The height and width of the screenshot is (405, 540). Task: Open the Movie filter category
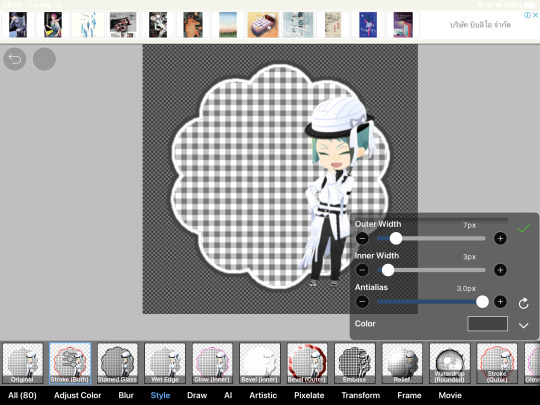pyautogui.click(x=450, y=395)
